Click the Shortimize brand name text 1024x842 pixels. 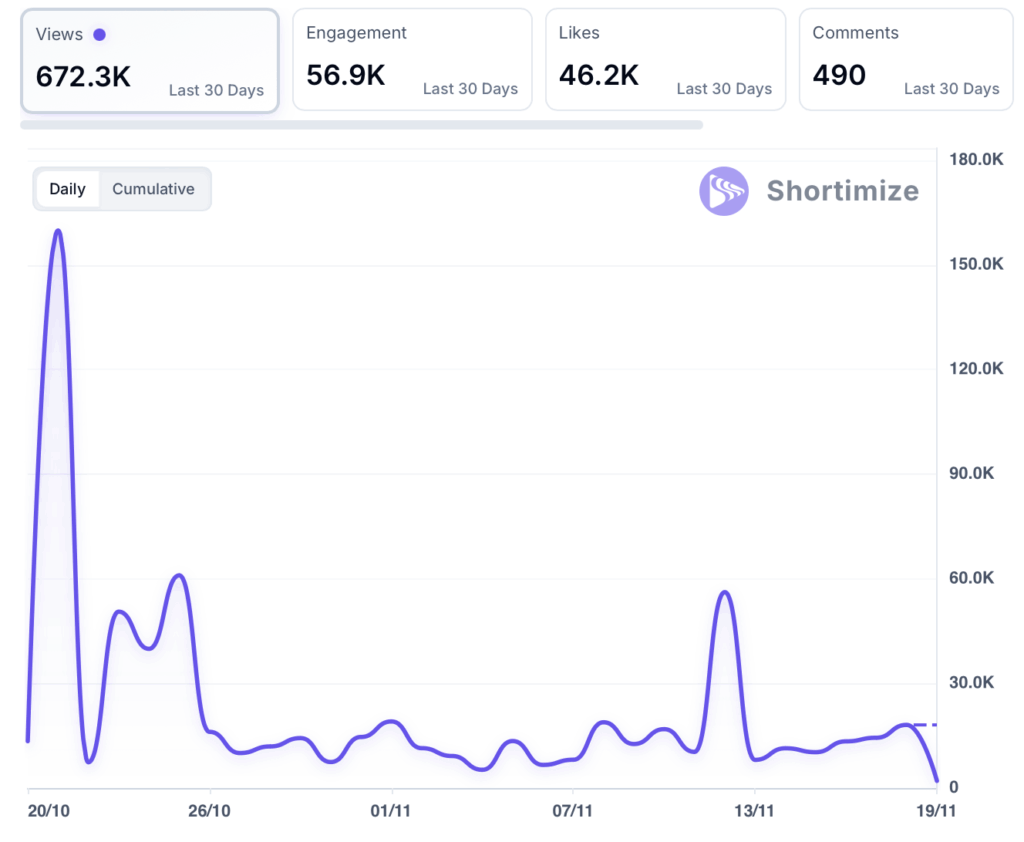pos(842,191)
